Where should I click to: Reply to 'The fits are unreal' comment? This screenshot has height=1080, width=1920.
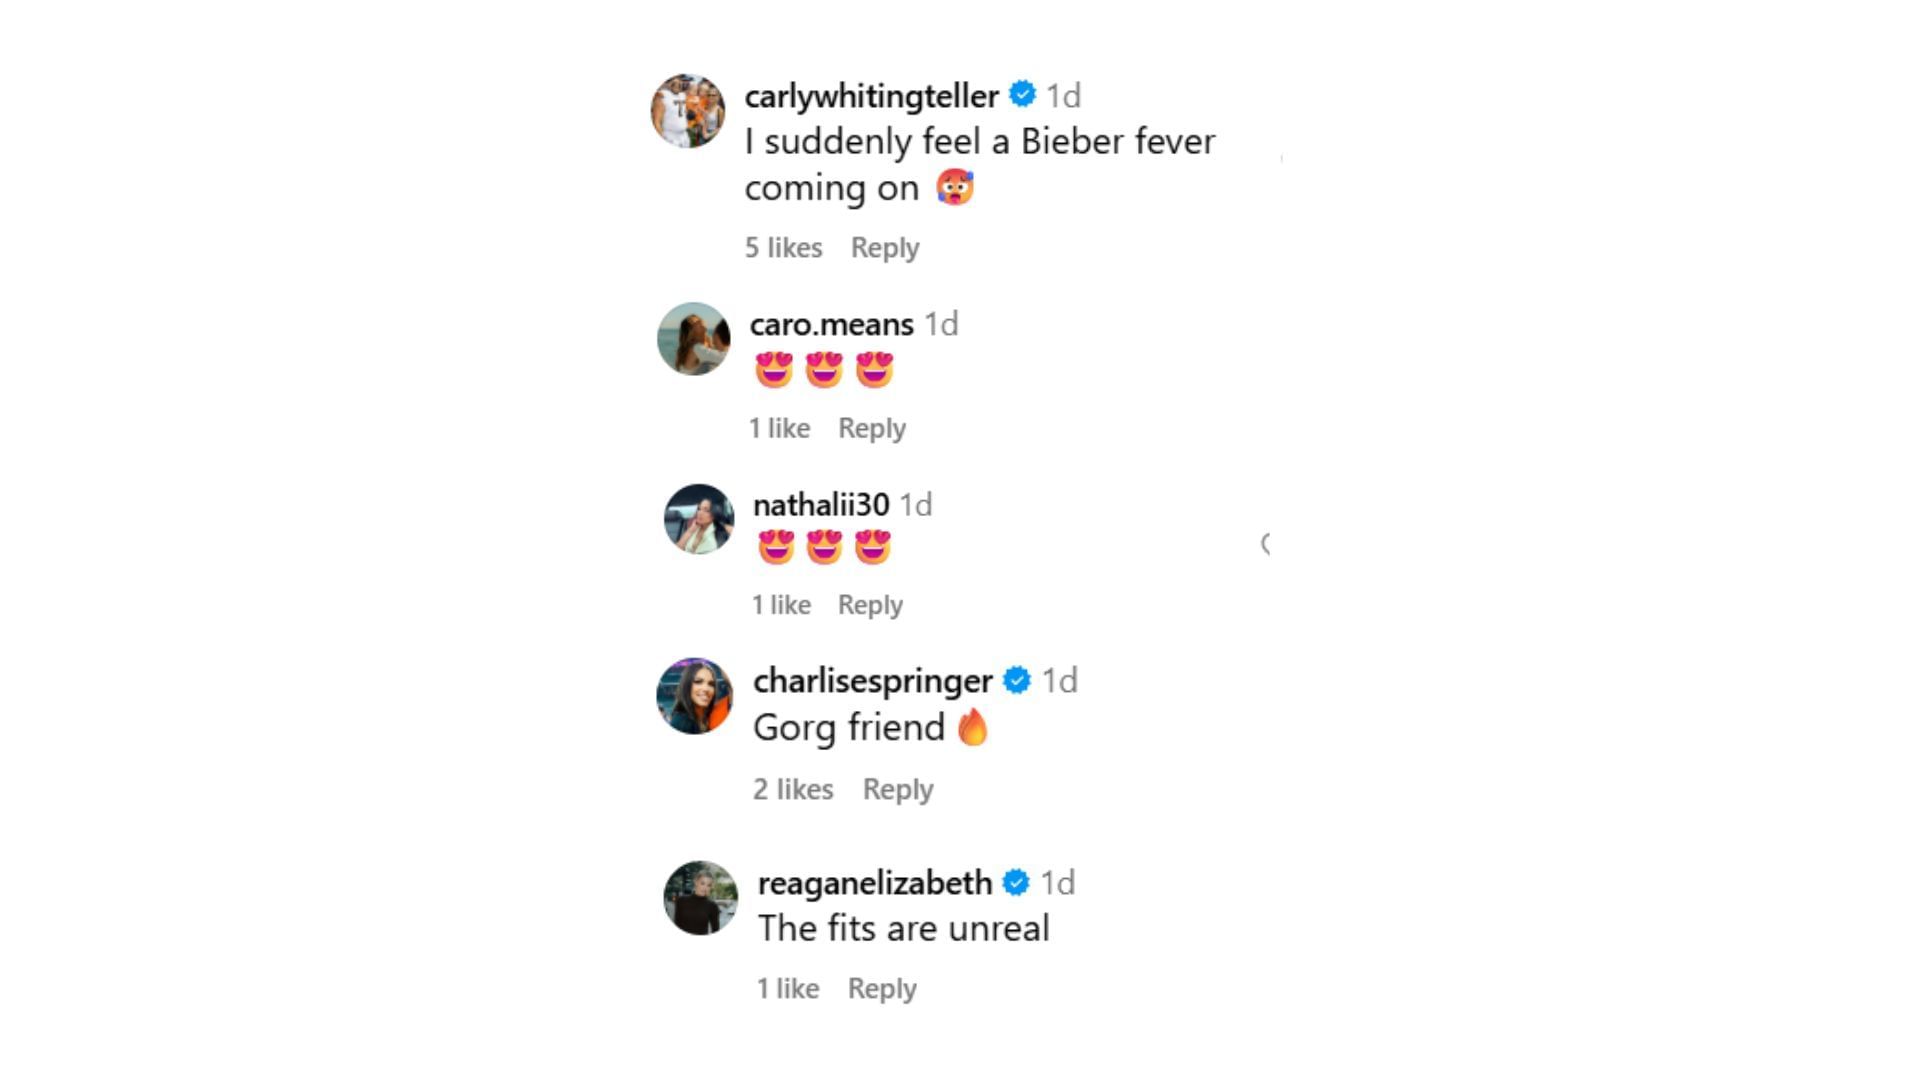pyautogui.click(x=882, y=989)
